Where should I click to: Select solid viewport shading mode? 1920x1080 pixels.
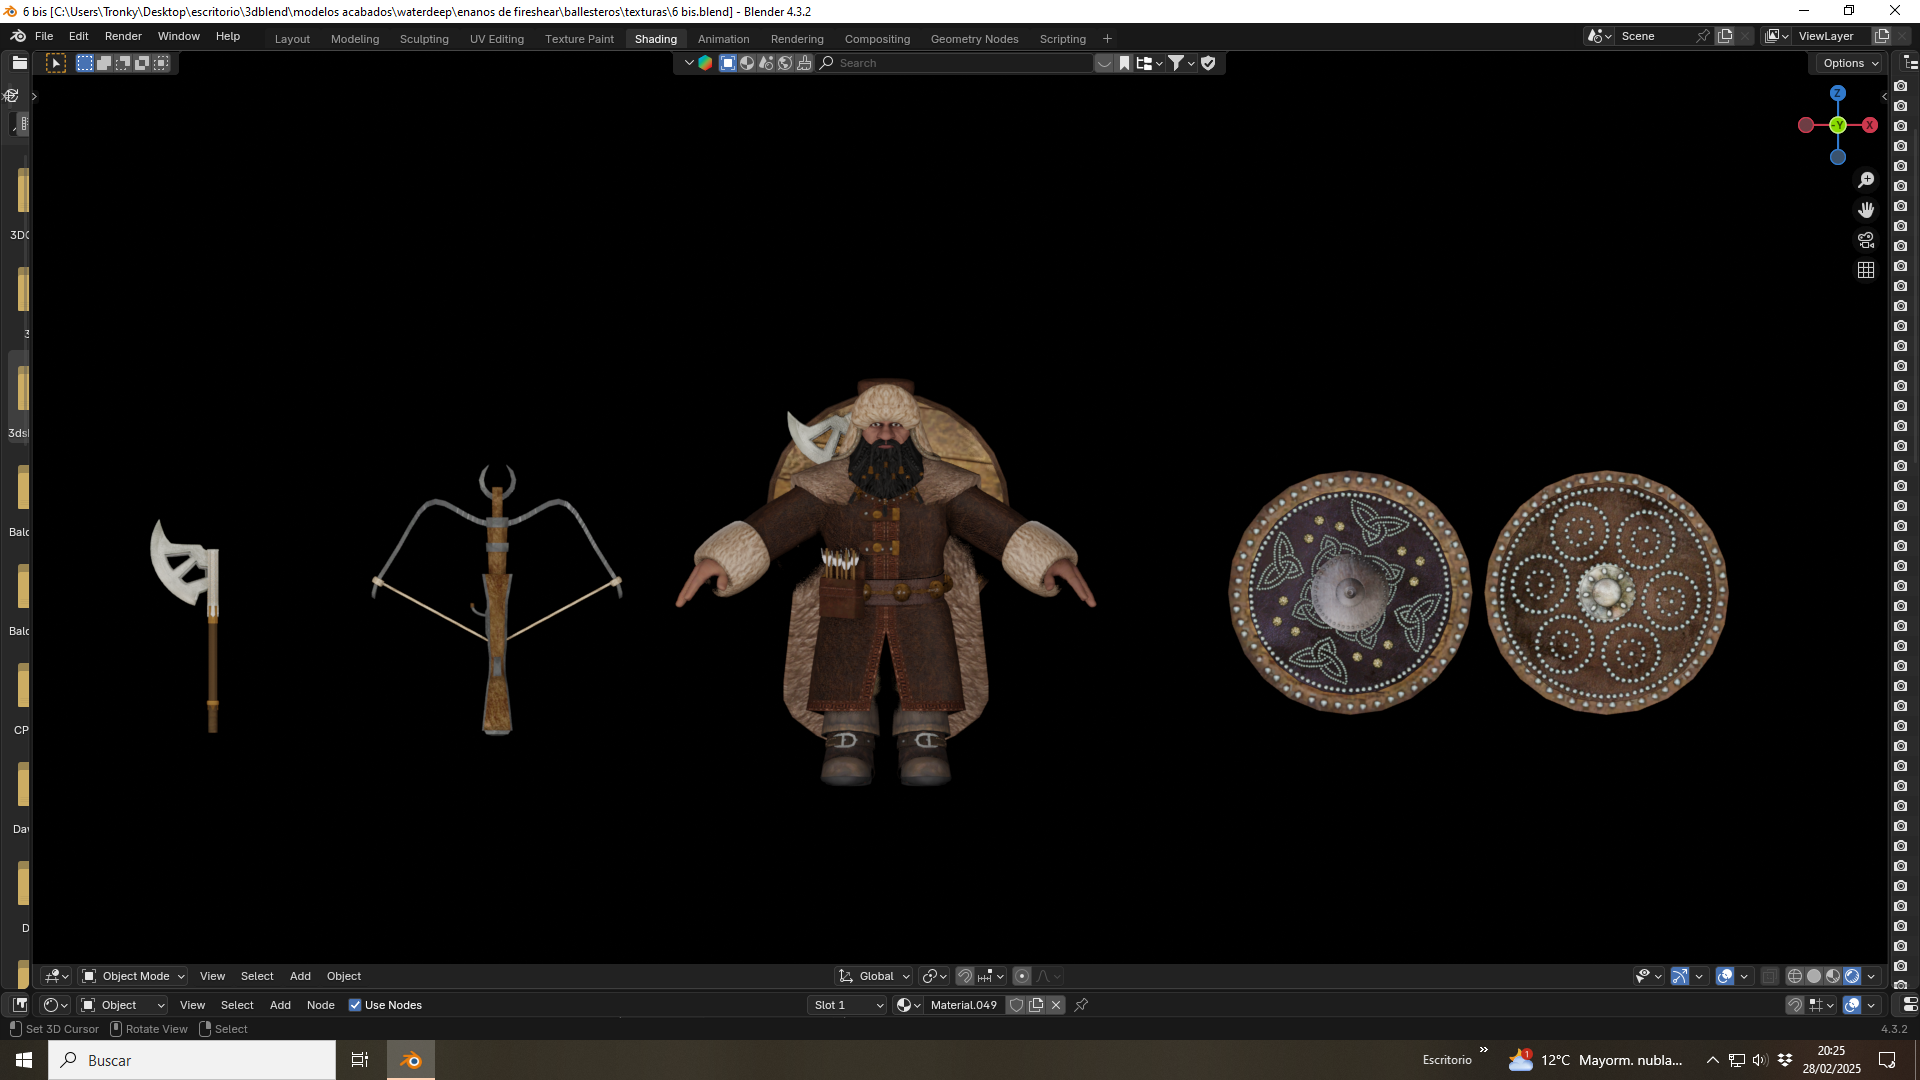(1814, 976)
